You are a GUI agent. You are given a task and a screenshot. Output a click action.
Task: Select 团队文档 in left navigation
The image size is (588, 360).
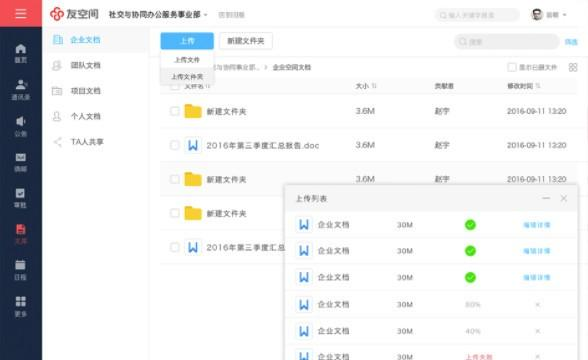click(x=86, y=65)
